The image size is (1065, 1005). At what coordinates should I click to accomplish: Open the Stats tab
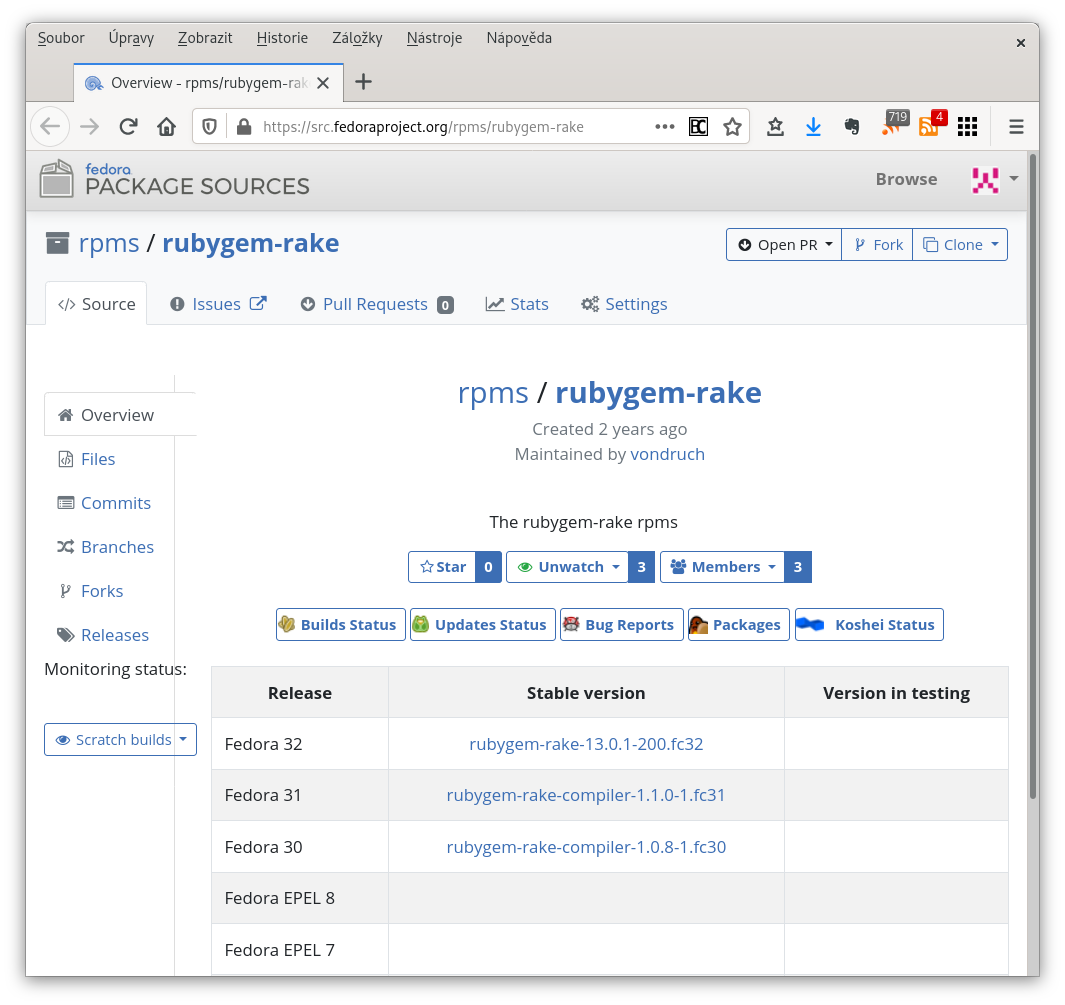[517, 304]
